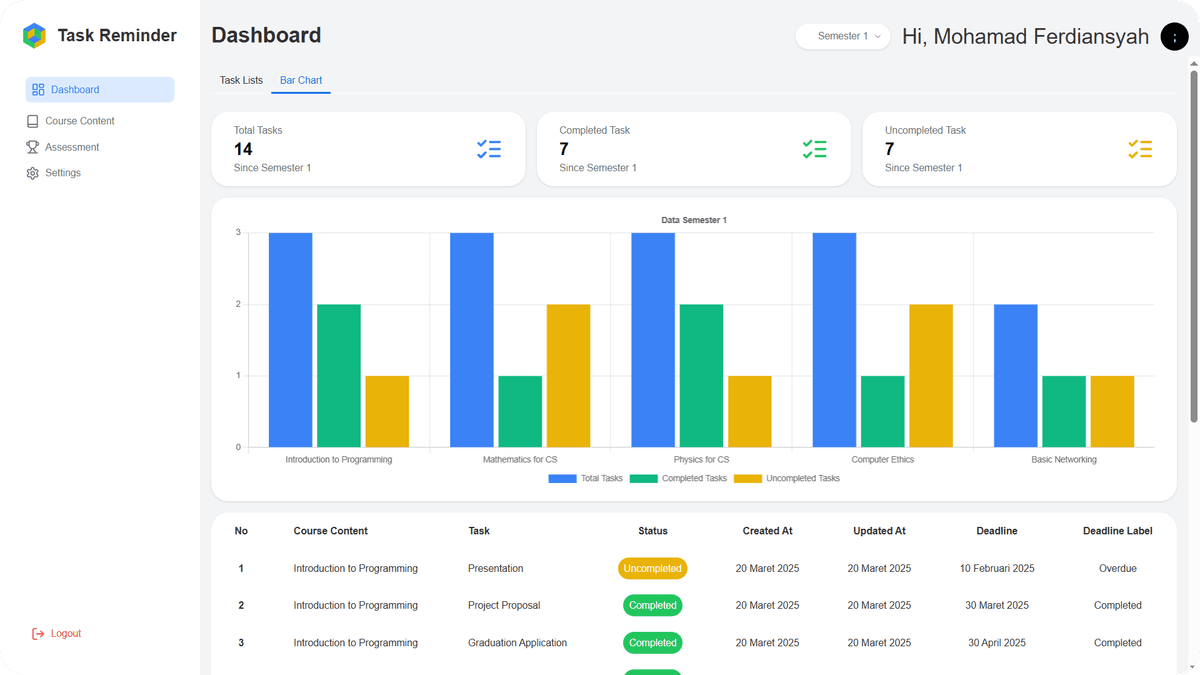This screenshot has height=675, width=1200.
Task: Open the Semester 1 dropdown
Action: tap(843, 36)
